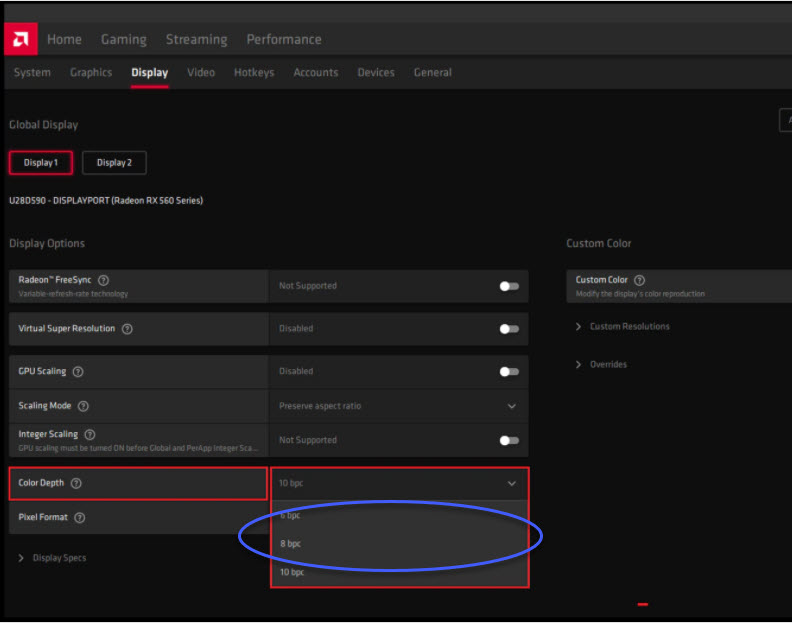Switch to the Graphics tab
The height and width of the screenshot is (623, 792).
point(91,72)
